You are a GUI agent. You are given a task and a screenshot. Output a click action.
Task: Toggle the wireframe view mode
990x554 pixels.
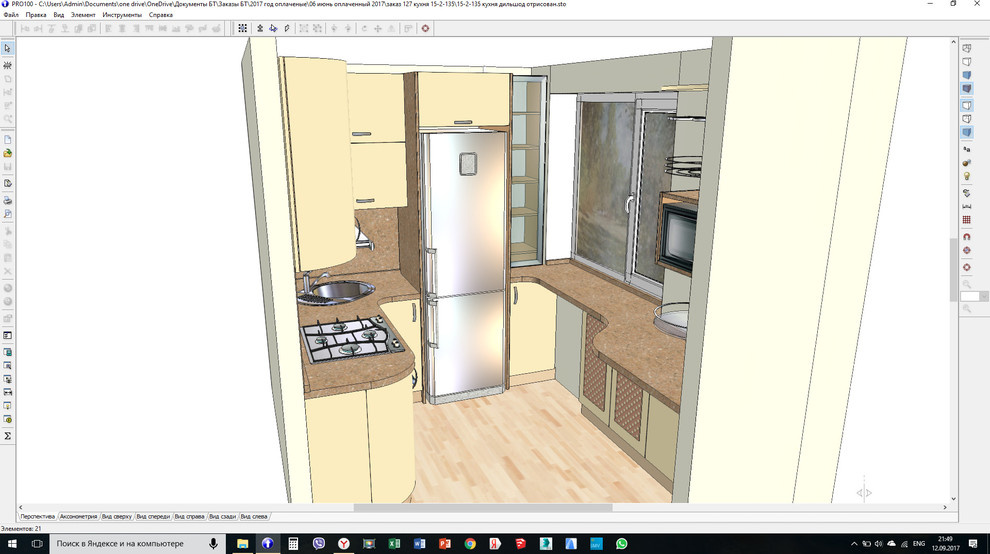[967, 48]
